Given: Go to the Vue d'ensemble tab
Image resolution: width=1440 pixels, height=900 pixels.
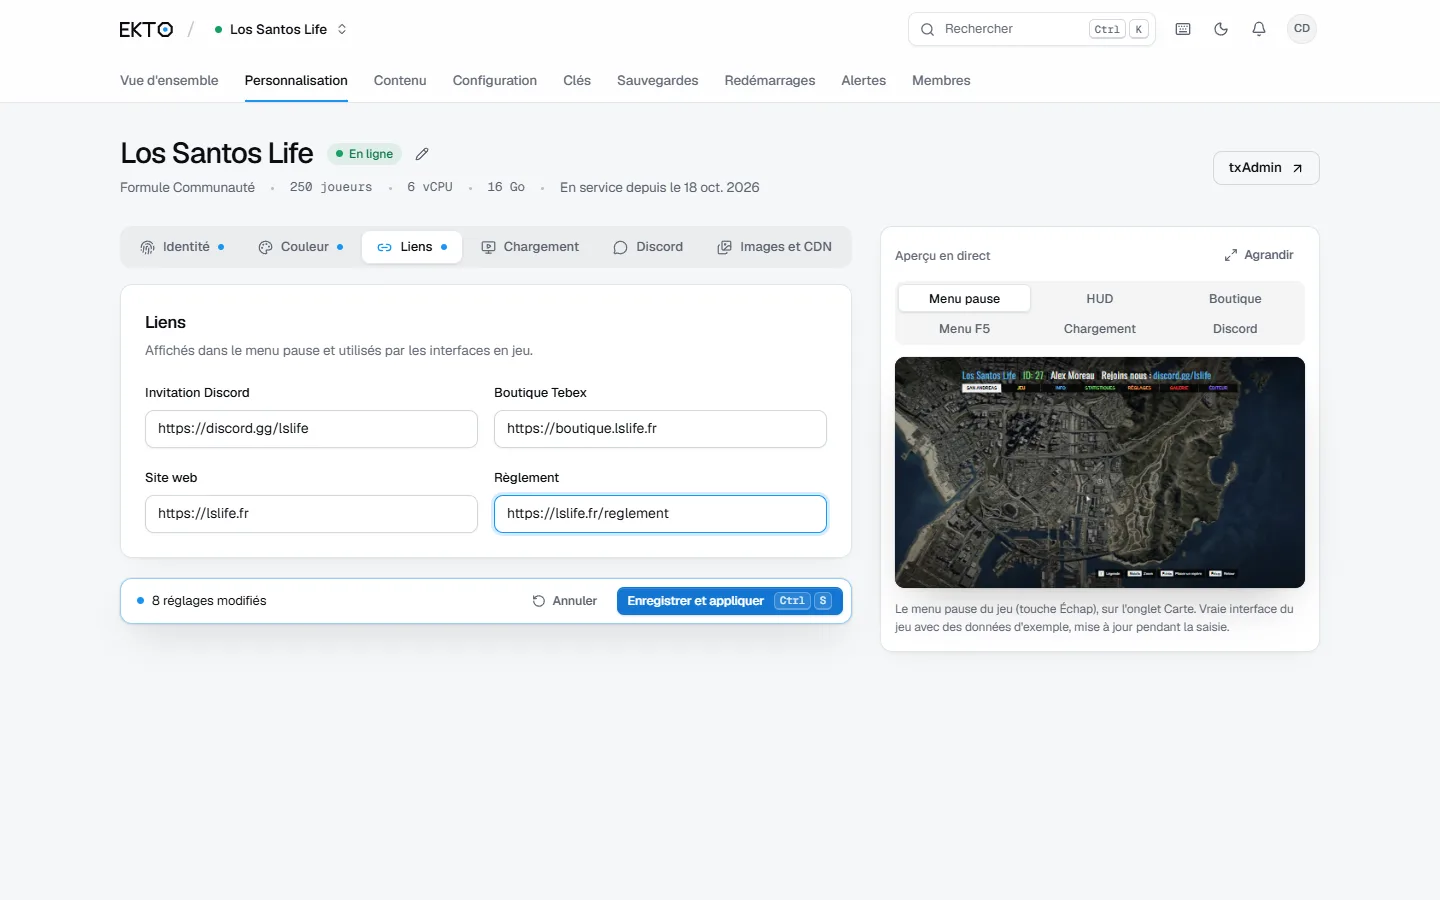Looking at the screenshot, I should click(169, 80).
